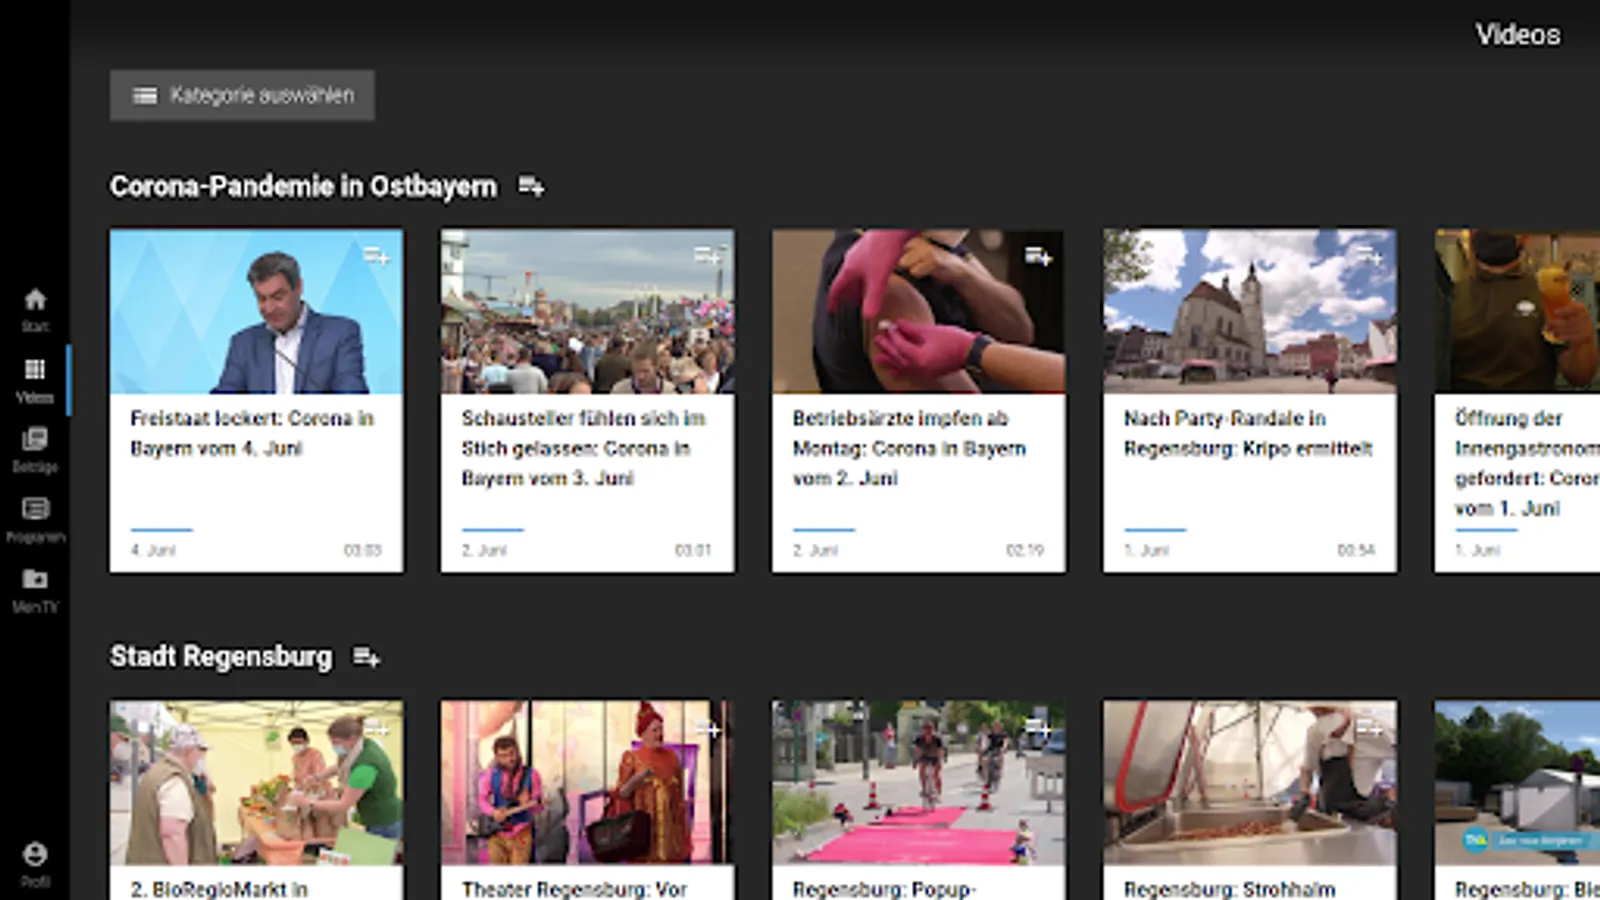
Task: Click title 'Nach Party-Randale in Regensburg'
Action: 1248,433
